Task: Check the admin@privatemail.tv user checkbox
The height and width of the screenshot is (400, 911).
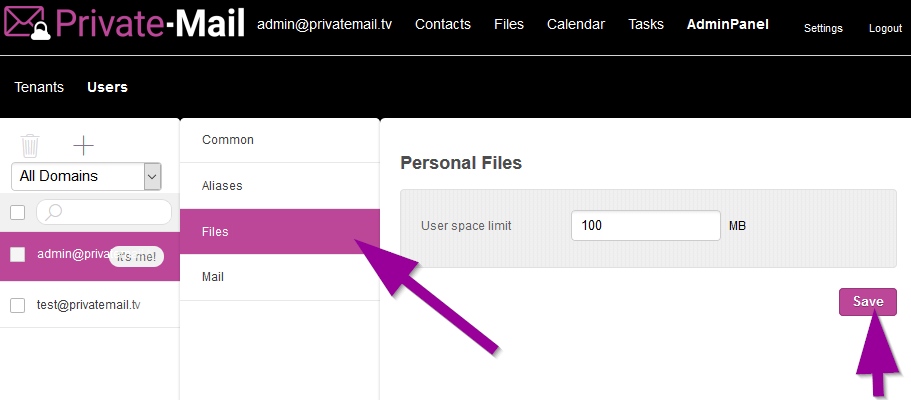Action: pos(17,255)
